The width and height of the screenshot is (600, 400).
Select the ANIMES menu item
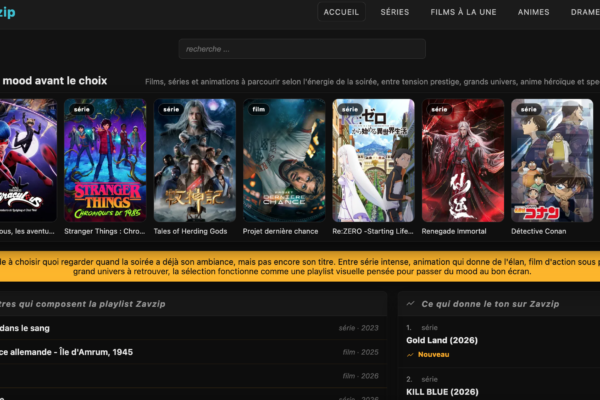point(533,12)
